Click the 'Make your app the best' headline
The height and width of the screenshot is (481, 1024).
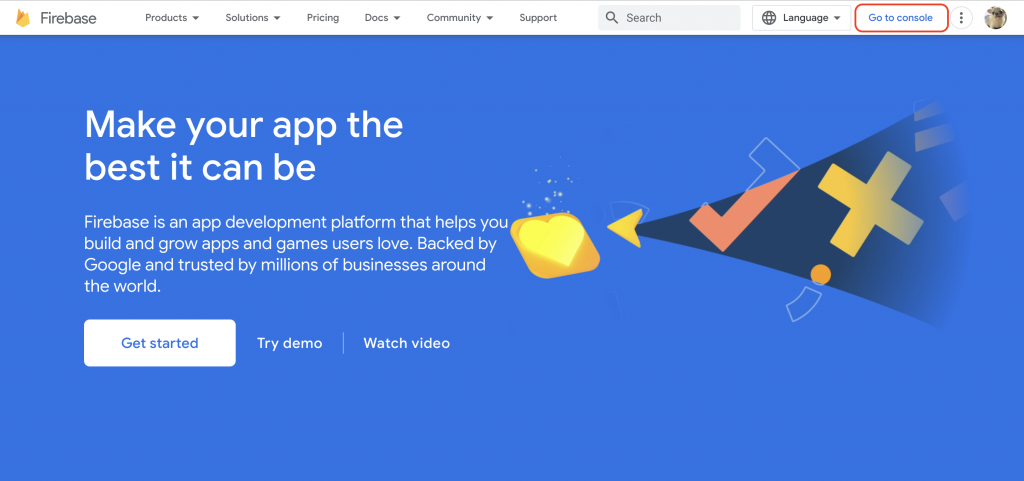[244, 146]
